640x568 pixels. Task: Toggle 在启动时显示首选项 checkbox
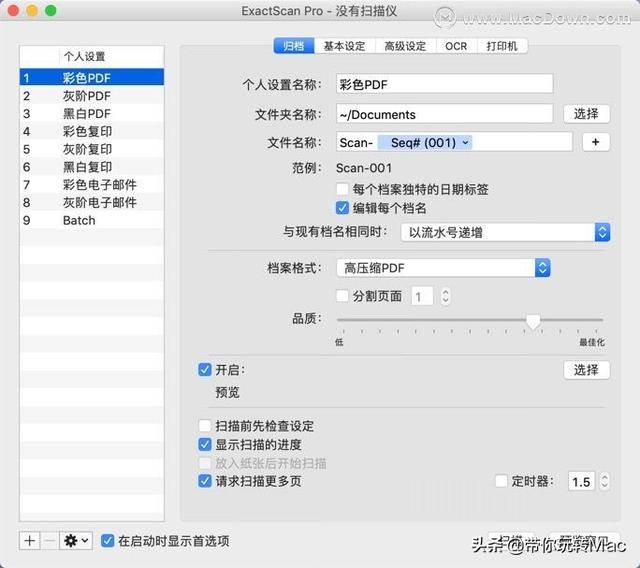coord(107,541)
